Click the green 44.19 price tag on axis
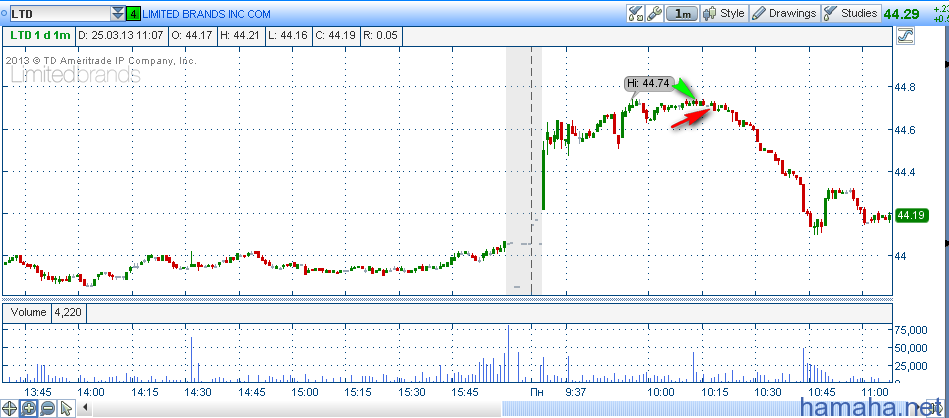 (x=912, y=215)
